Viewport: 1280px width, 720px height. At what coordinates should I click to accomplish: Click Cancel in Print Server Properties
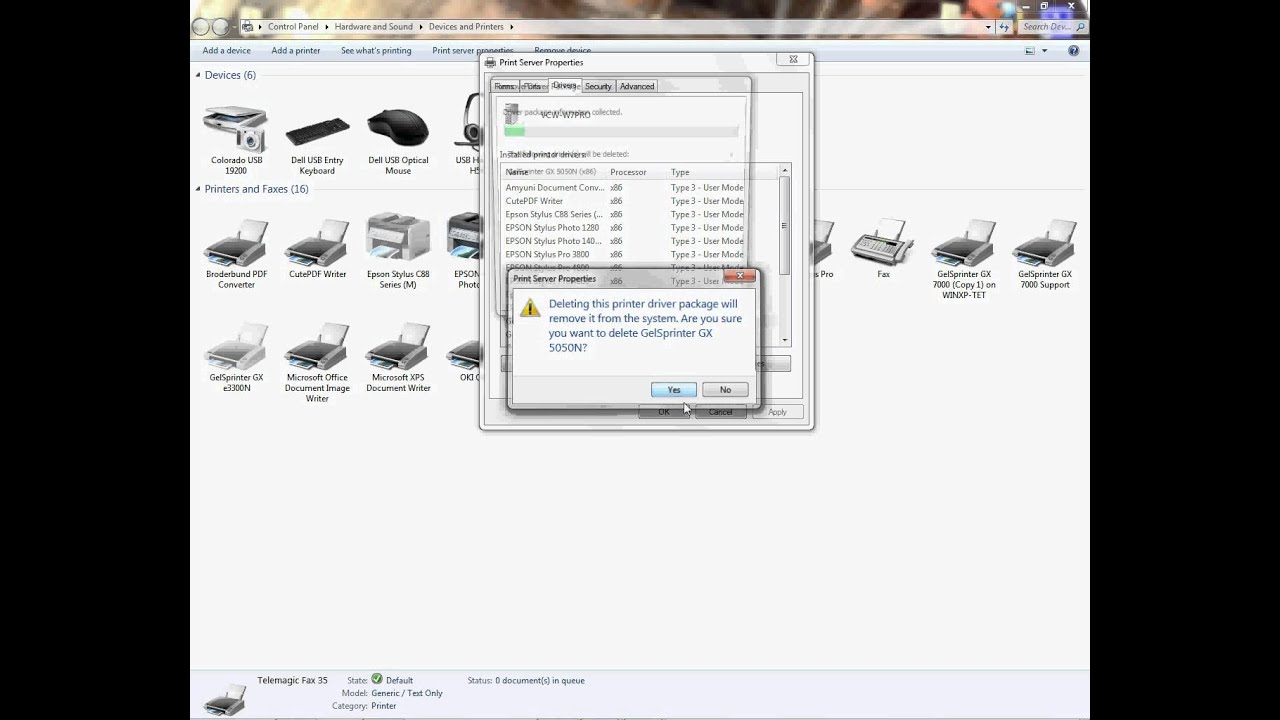click(721, 412)
